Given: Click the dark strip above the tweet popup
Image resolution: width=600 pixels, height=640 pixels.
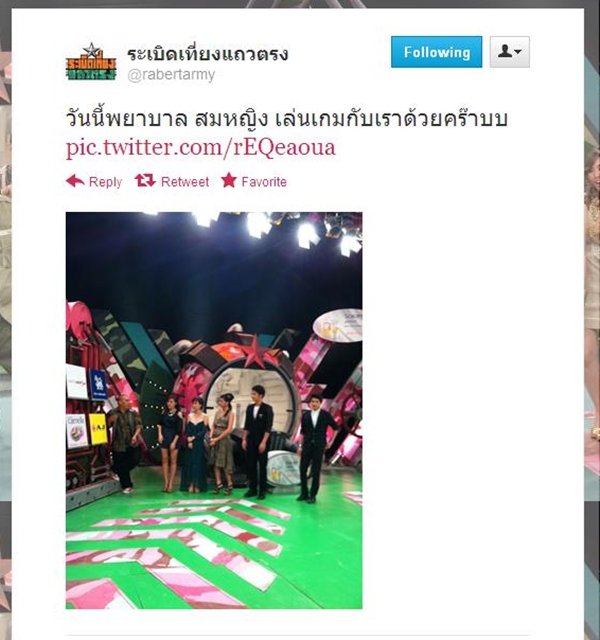Looking at the screenshot, I should [x=300, y=4].
